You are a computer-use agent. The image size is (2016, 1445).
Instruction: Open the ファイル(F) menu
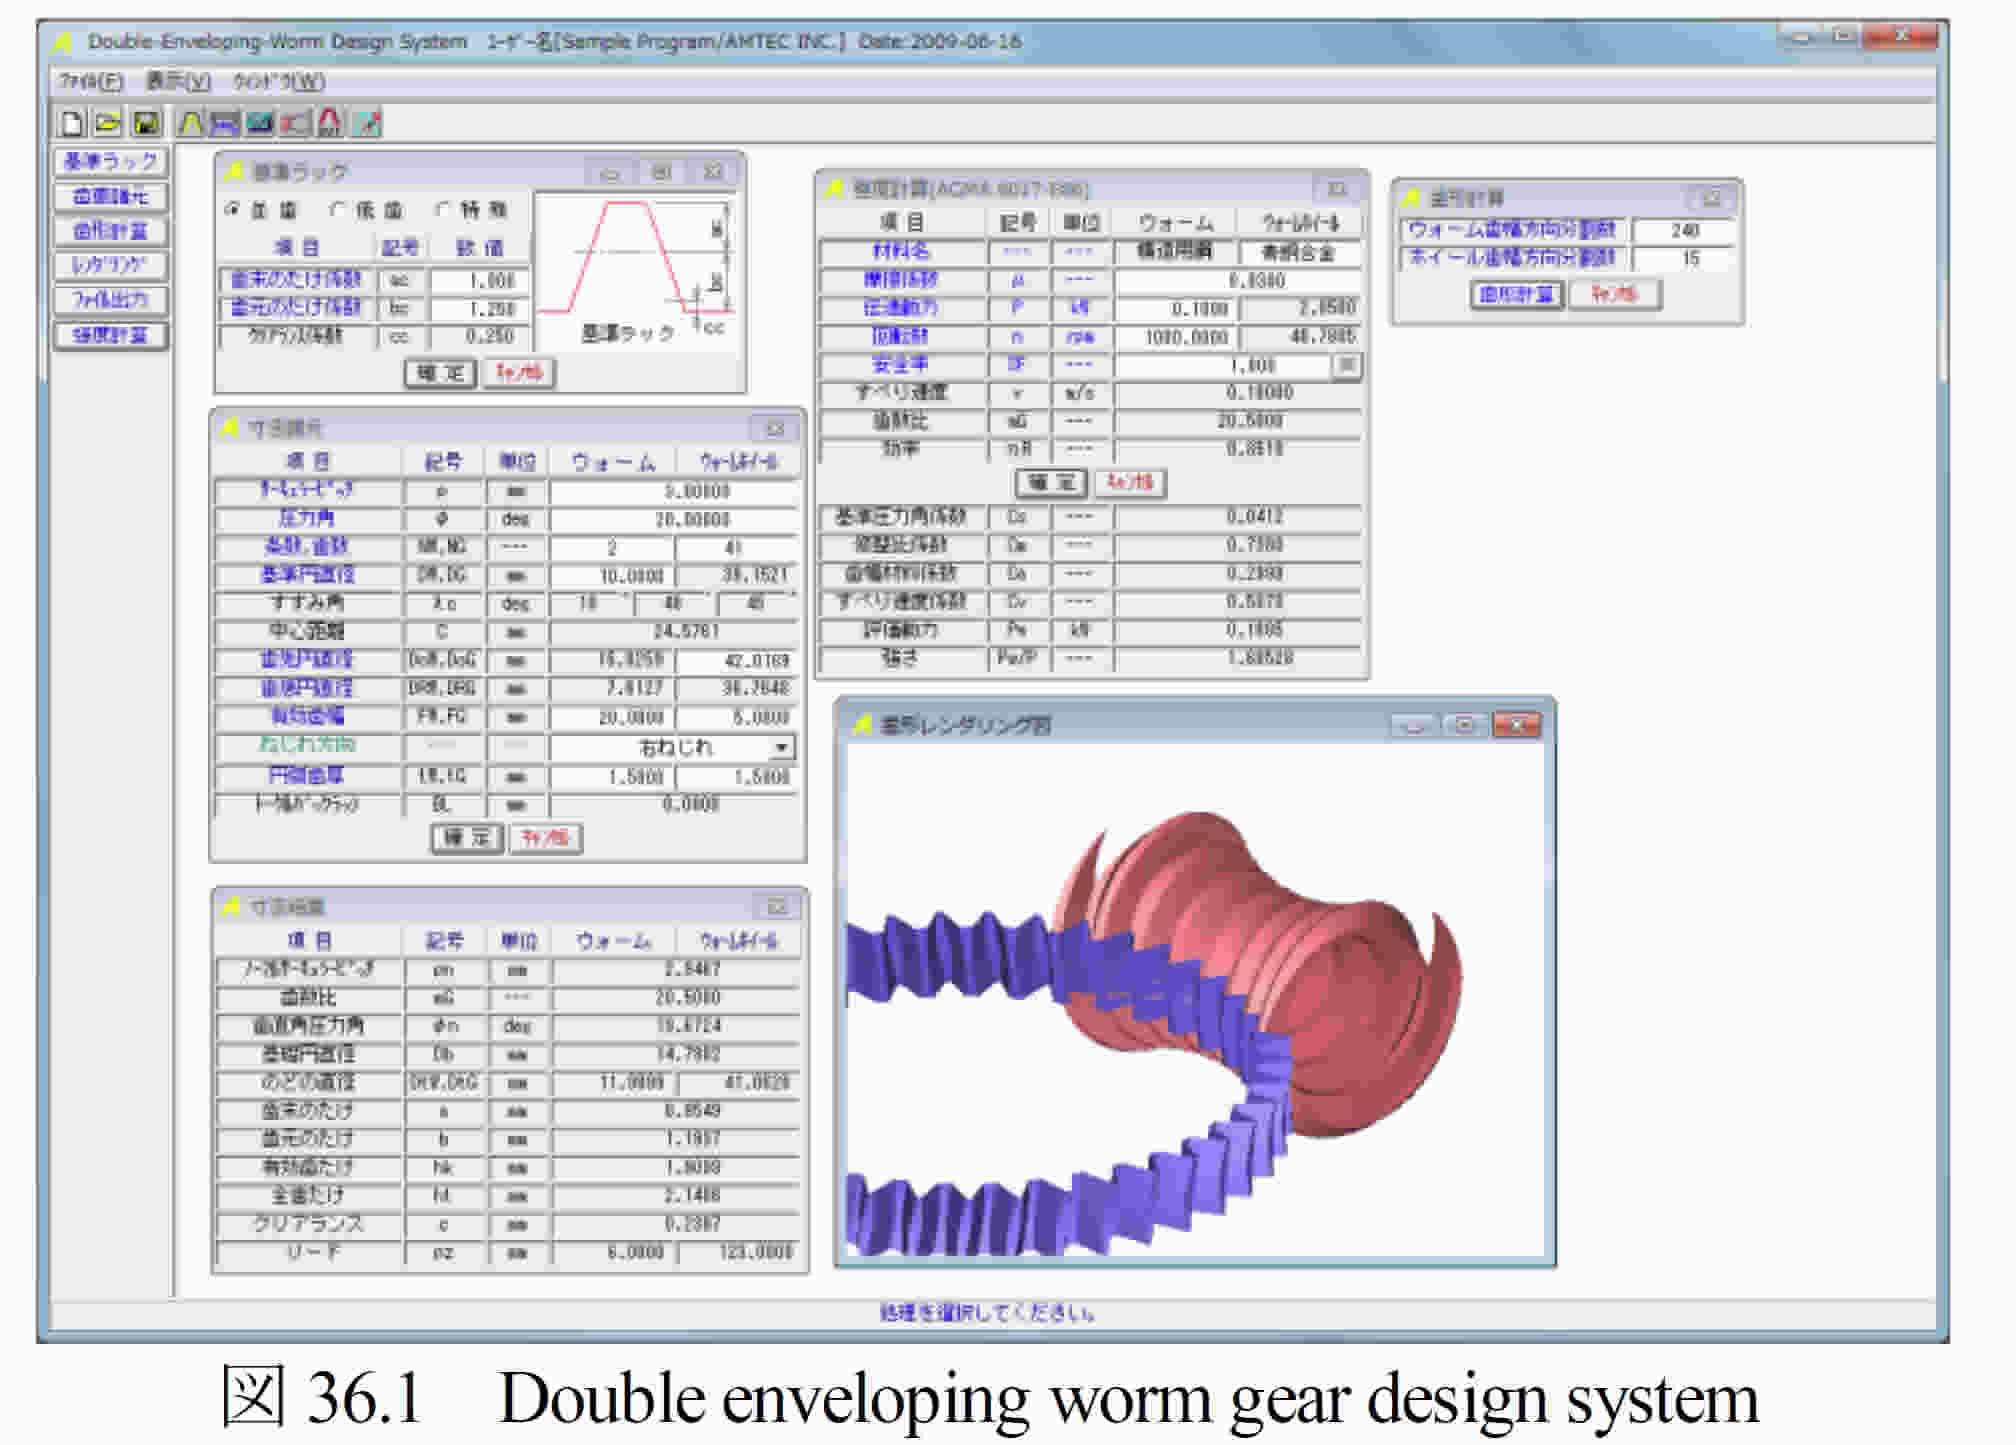pos(91,82)
